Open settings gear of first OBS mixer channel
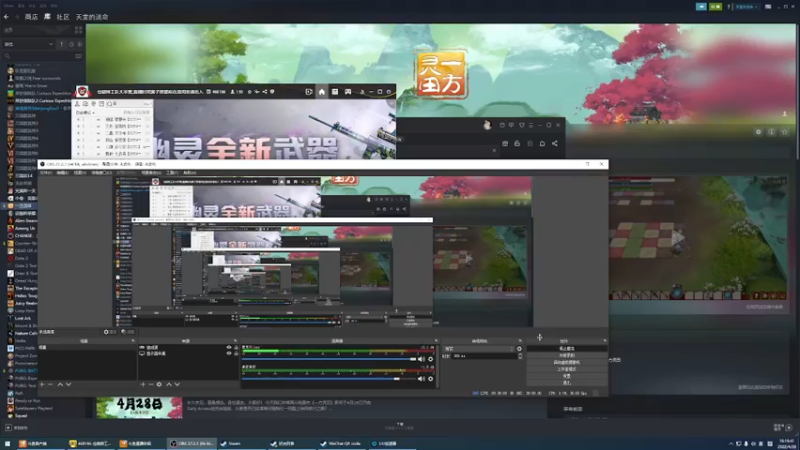 431,359
